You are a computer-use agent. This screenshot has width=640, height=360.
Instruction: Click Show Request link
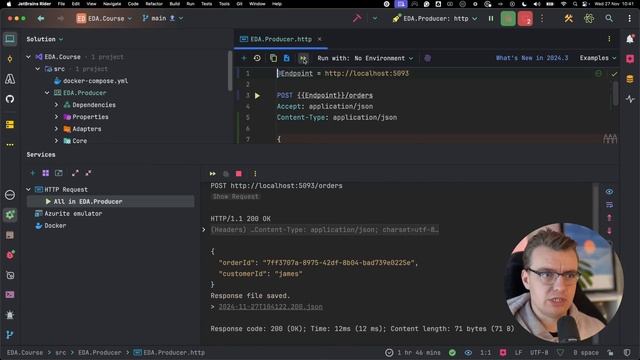[x=236, y=197]
